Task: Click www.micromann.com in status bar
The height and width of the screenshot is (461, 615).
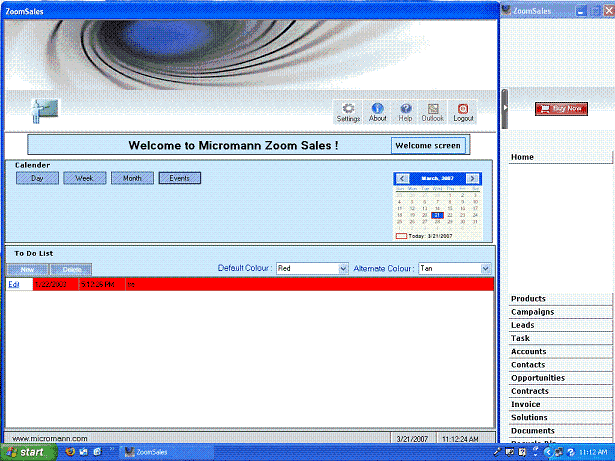Action: 50,439
